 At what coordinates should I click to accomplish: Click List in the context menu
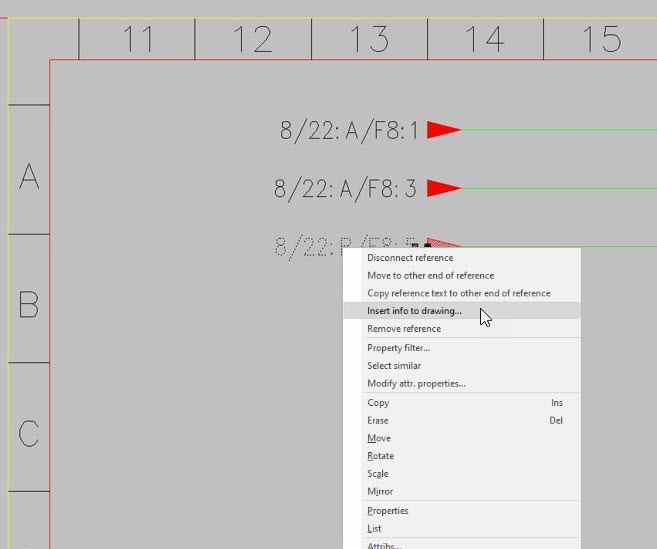point(374,529)
